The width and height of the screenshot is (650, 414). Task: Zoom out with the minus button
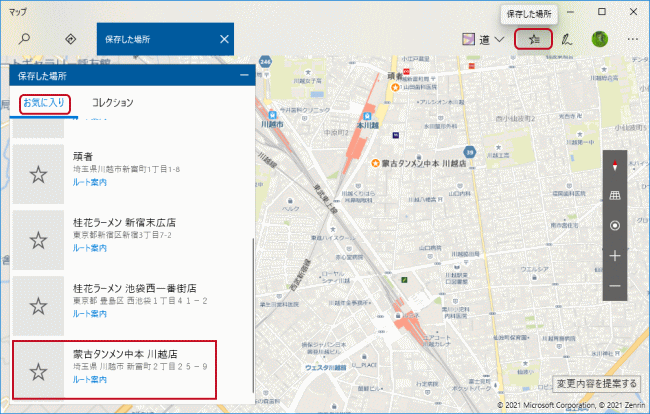(x=615, y=286)
